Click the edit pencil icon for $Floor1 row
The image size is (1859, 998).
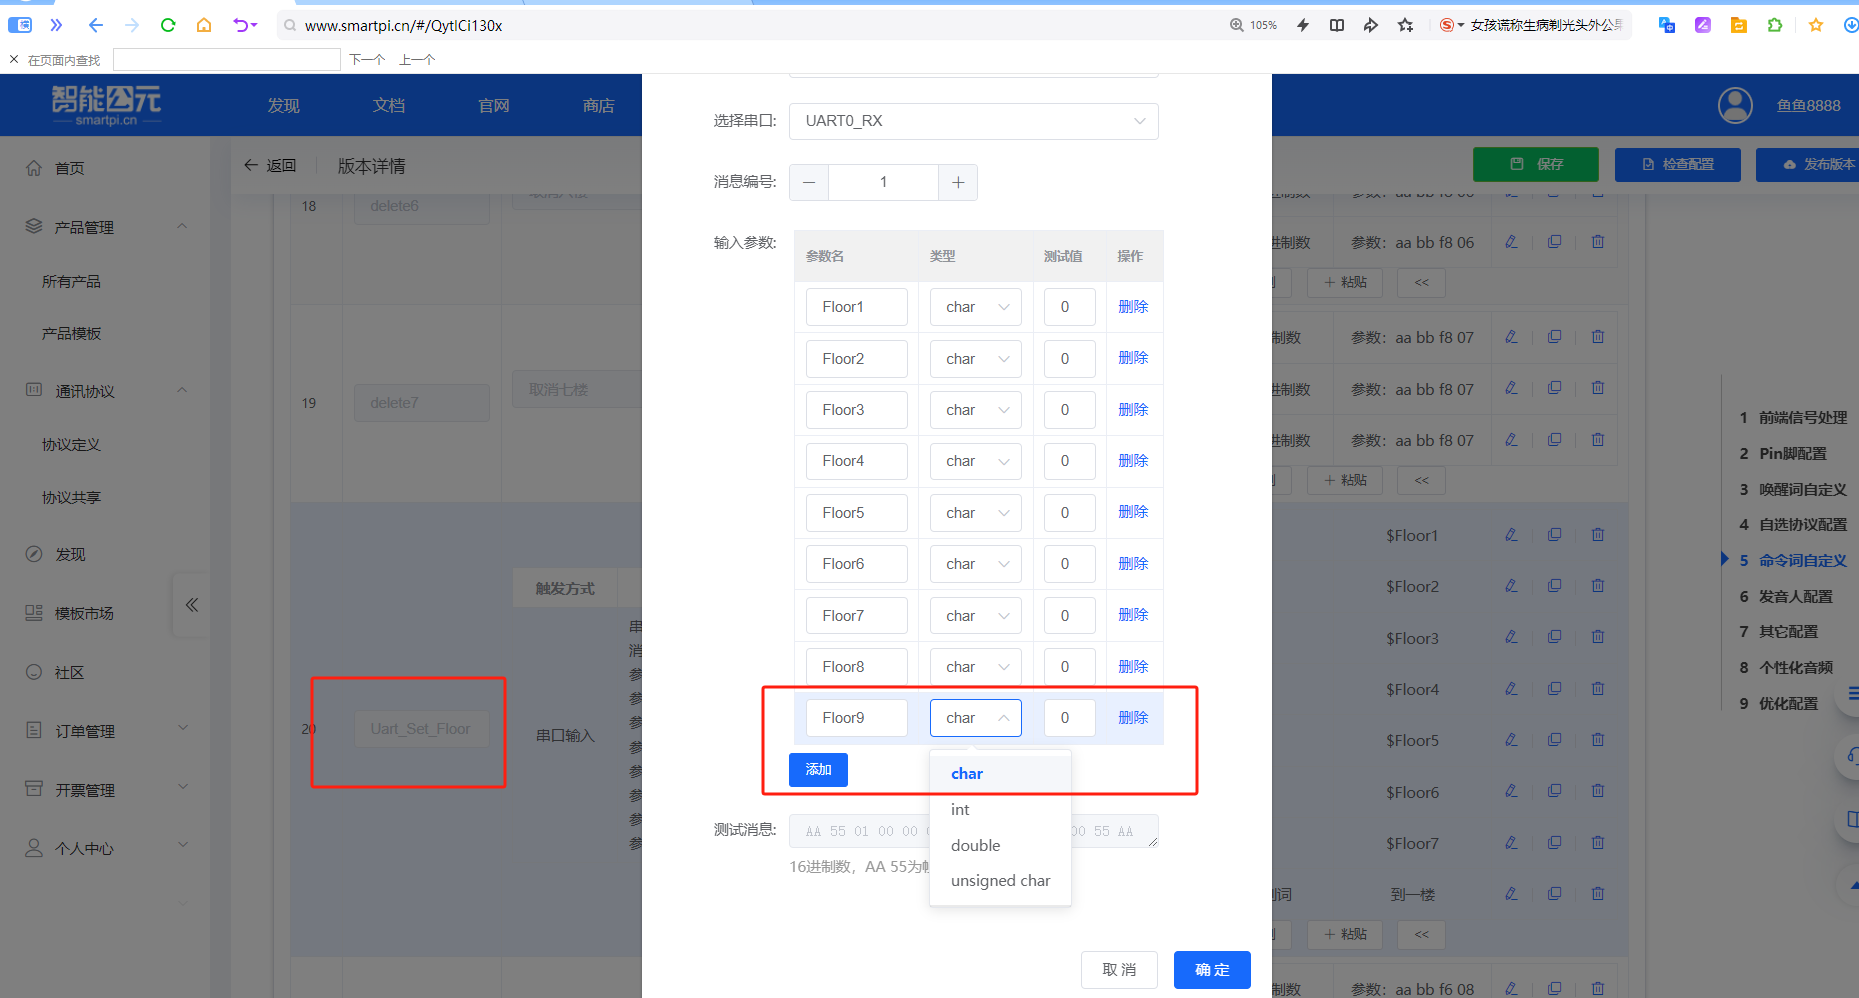tap(1511, 535)
